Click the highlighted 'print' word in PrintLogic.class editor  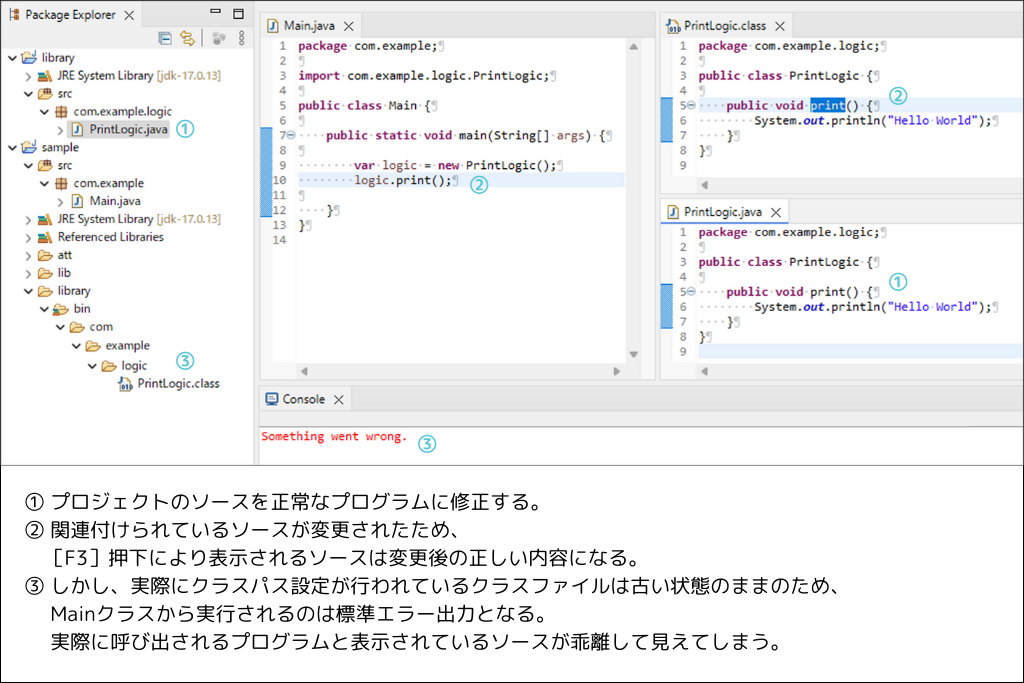(x=827, y=105)
